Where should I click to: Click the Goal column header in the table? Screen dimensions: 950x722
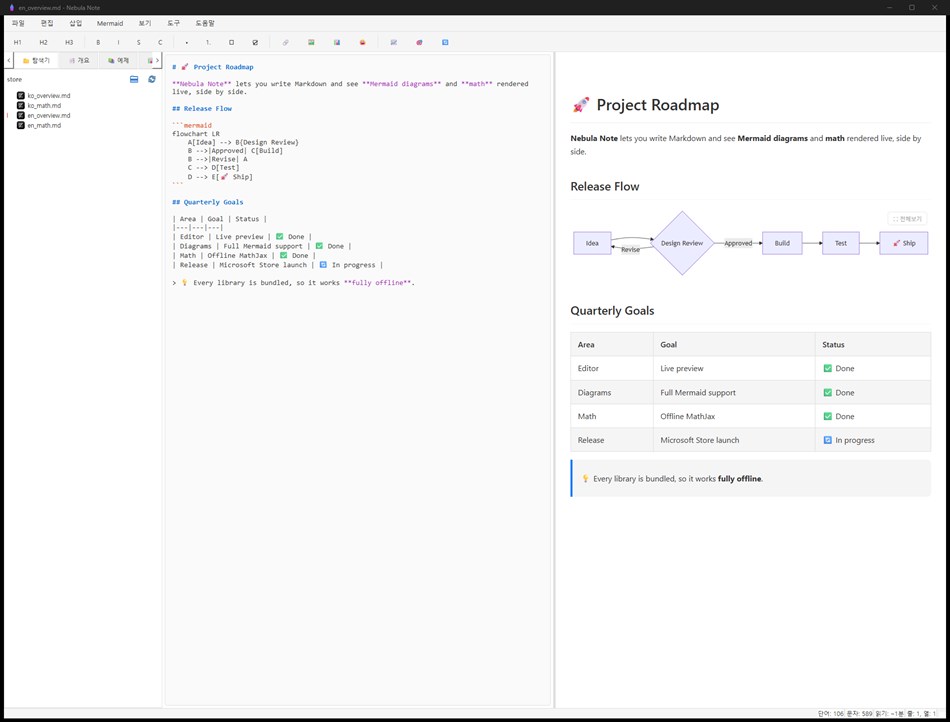(734, 345)
